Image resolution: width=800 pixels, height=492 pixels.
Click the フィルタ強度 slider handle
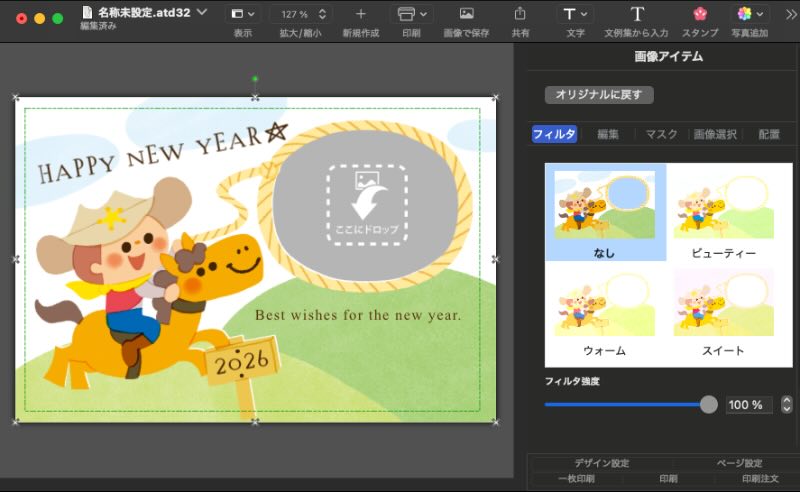708,404
